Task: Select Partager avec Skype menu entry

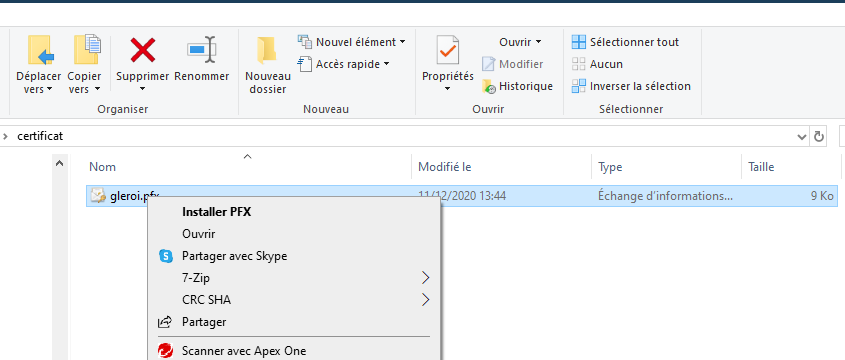Action: coord(234,256)
